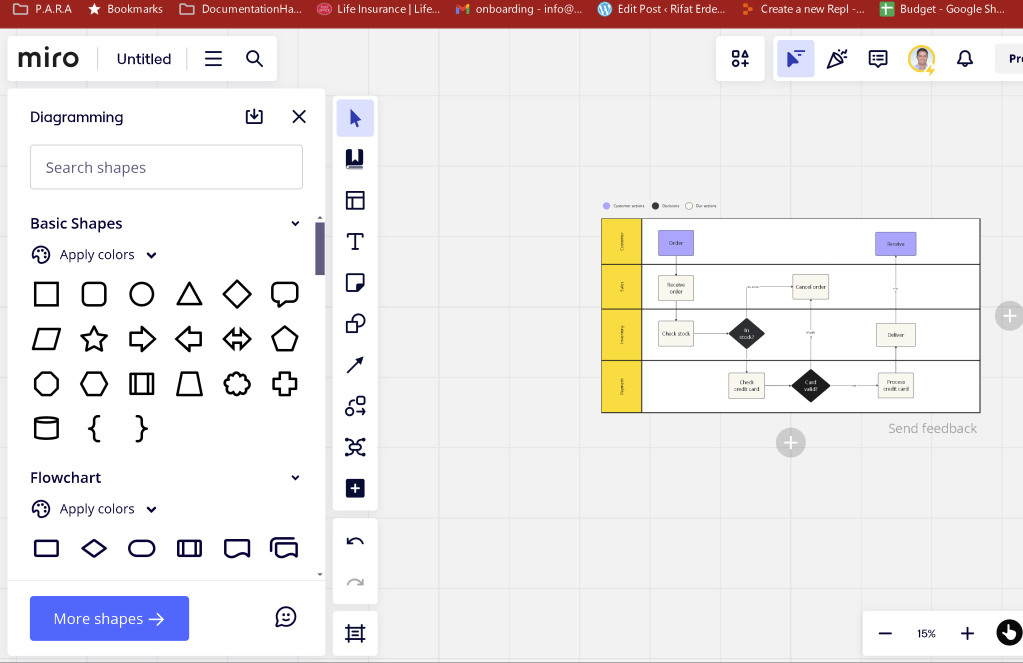This screenshot has height=663, width=1023.
Task: Select the Connection line arrow tool
Action: point(355,365)
